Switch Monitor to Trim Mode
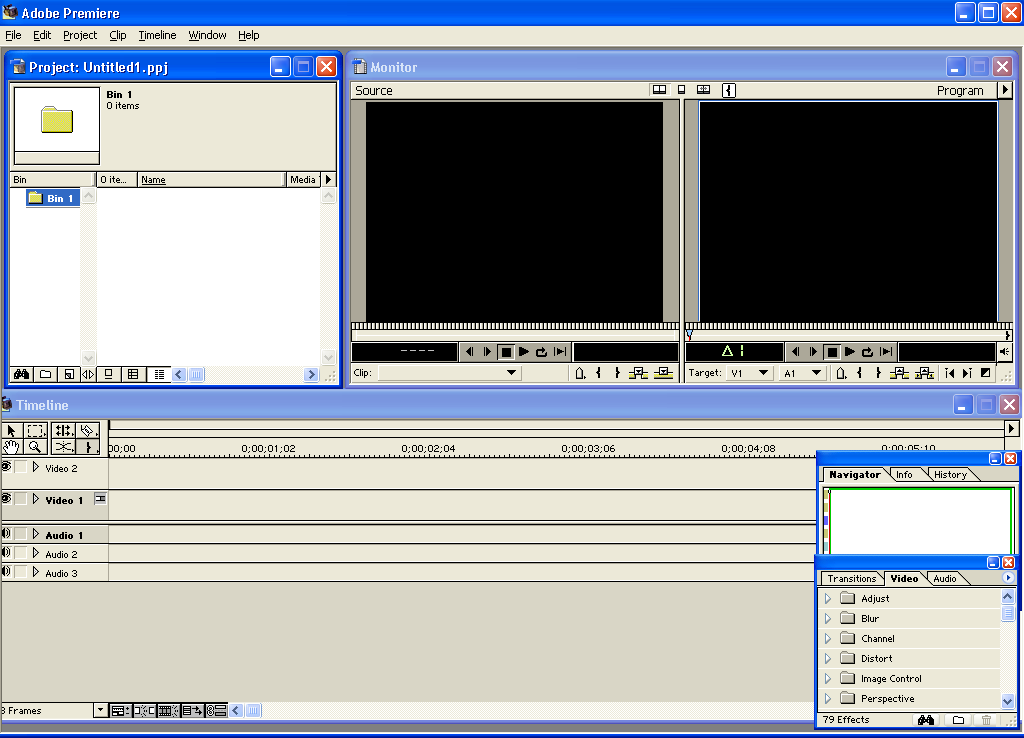 [703, 90]
